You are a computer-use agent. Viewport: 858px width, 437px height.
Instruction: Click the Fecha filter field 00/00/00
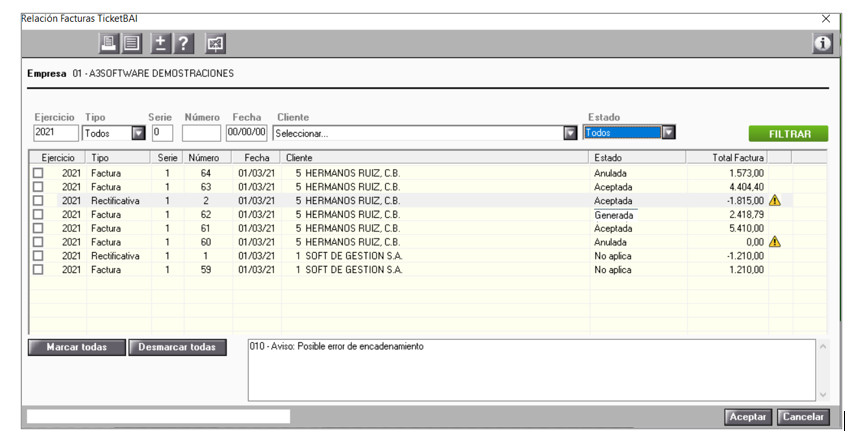click(246, 132)
